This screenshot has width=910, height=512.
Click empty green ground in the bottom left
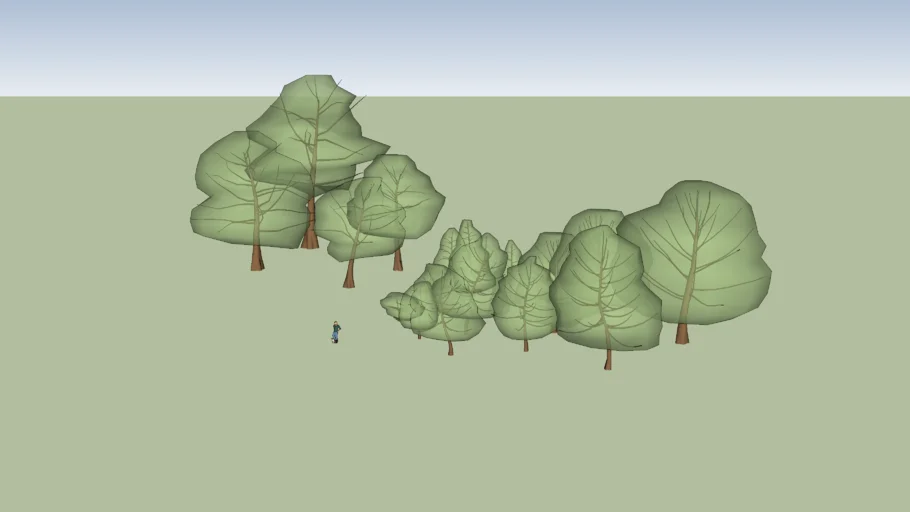120,440
